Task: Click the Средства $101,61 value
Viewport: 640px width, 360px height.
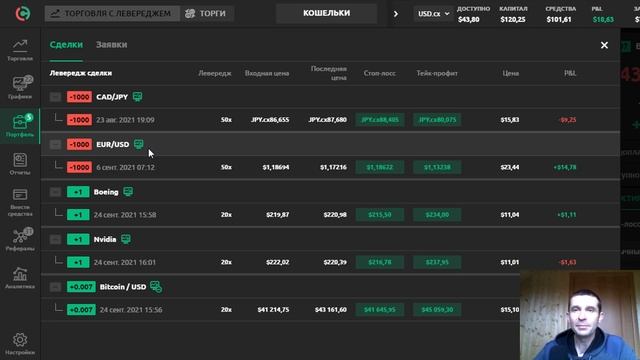Action: tap(560, 14)
